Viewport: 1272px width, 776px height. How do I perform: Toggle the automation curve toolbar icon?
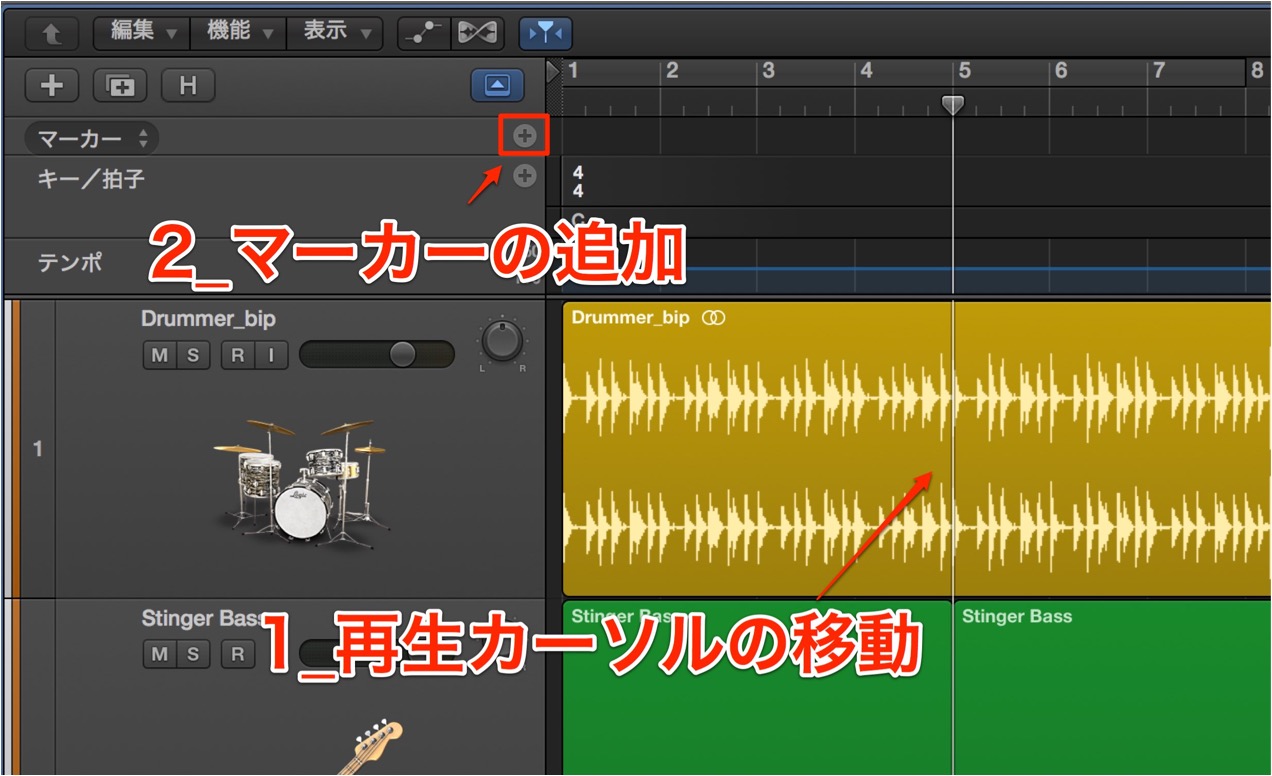pyautogui.click(x=424, y=33)
